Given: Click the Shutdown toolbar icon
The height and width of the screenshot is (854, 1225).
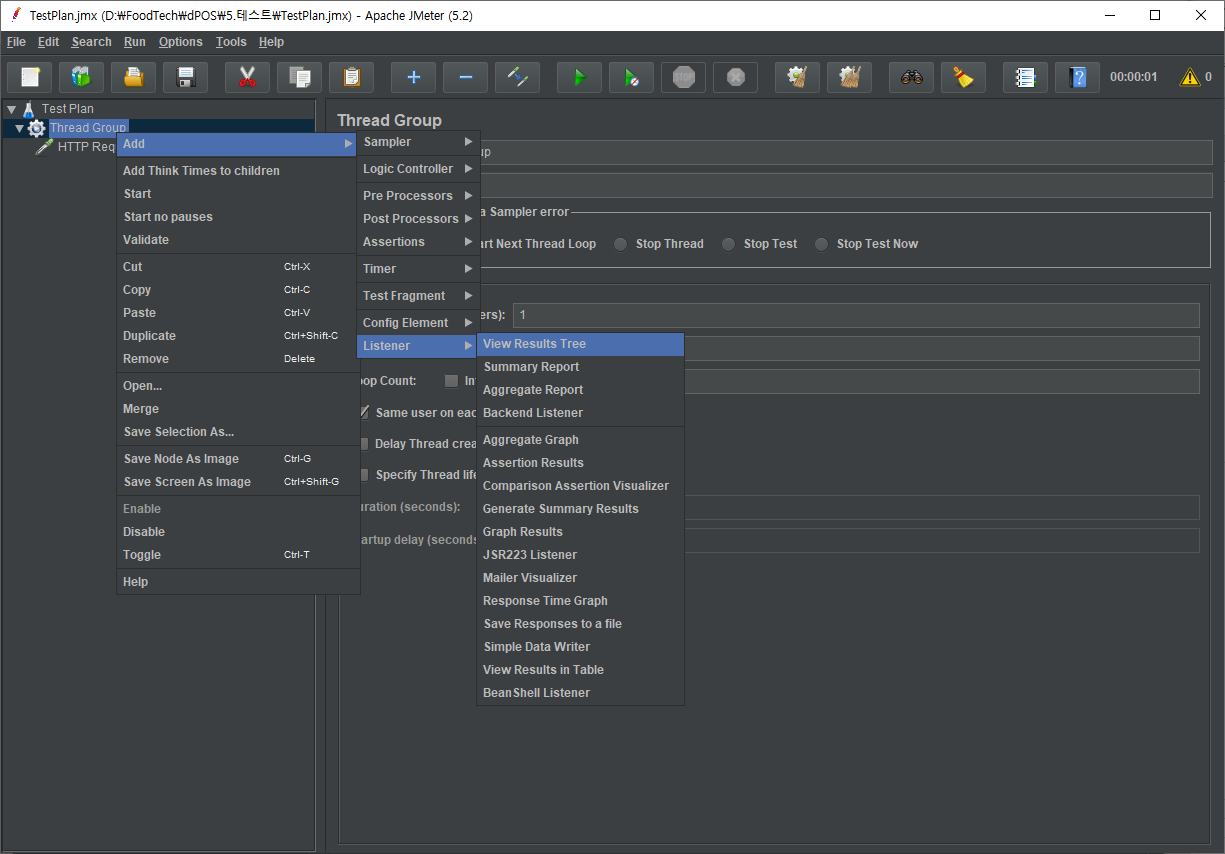Looking at the screenshot, I should 735,77.
